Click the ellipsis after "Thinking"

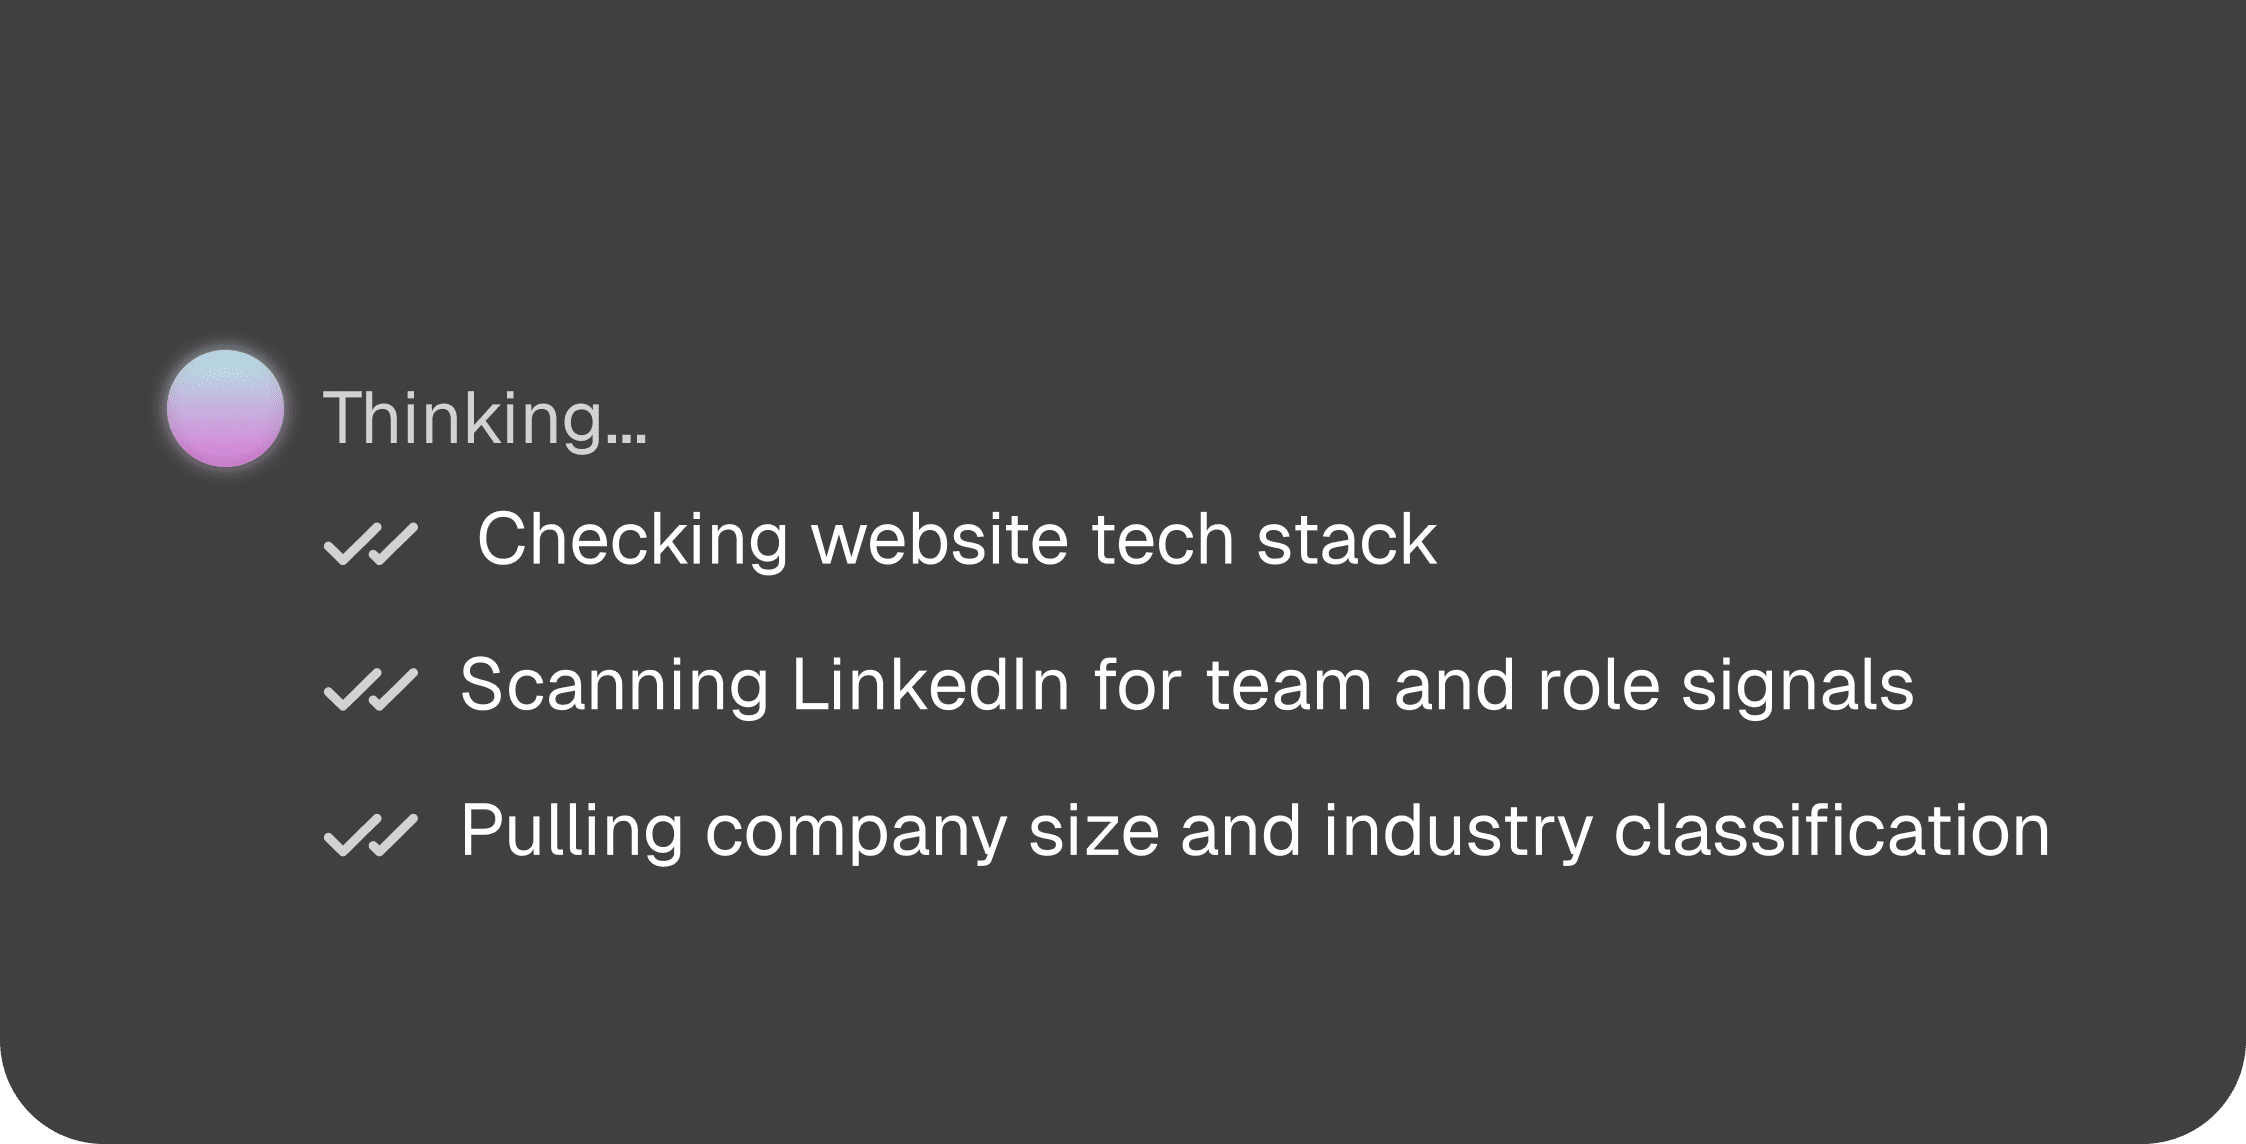click(x=626, y=438)
